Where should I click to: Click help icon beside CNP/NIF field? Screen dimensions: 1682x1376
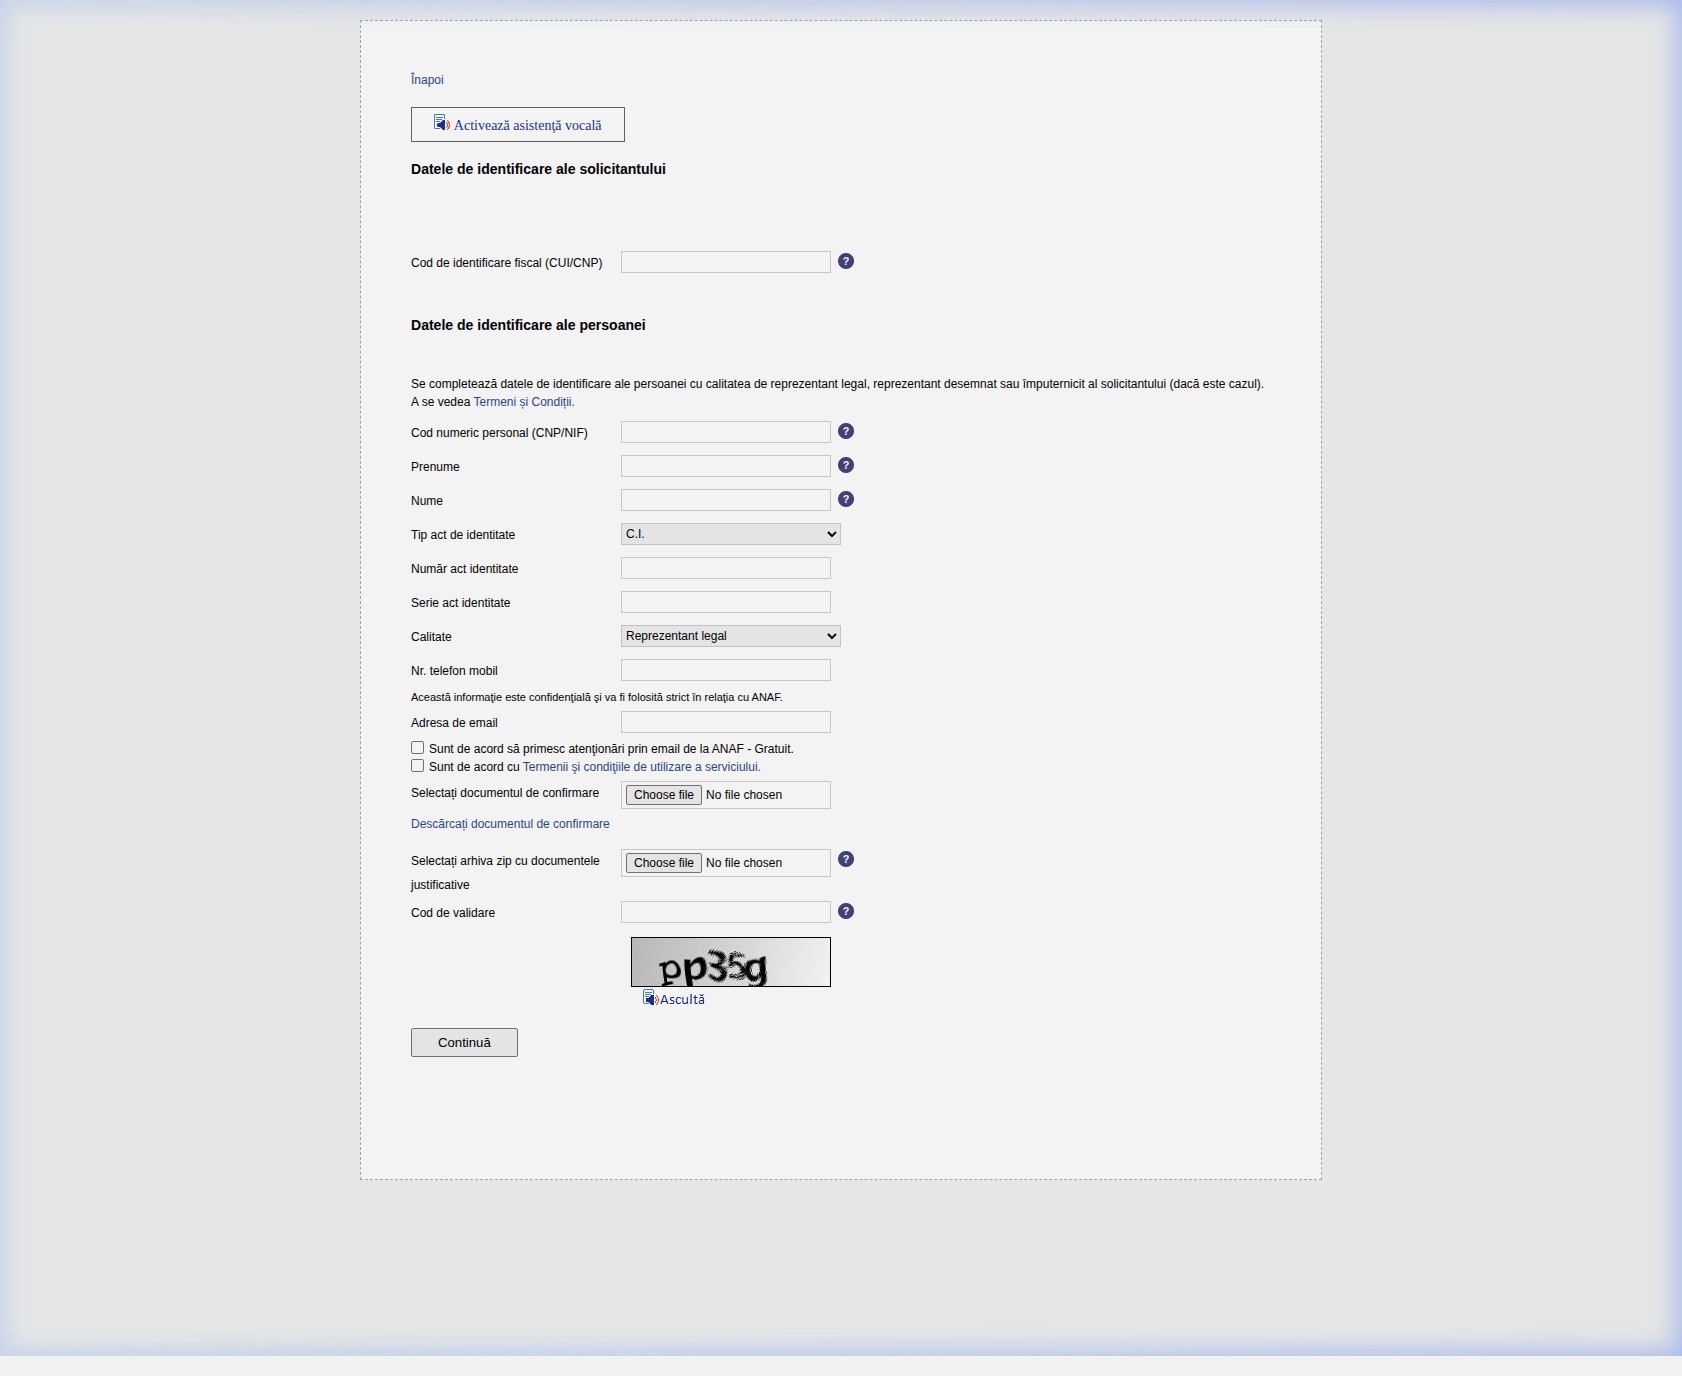tap(846, 431)
